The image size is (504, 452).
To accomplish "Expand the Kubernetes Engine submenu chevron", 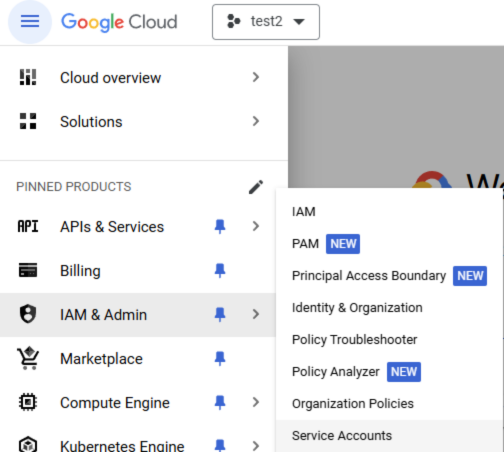I will pyautogui.click(x=256, y=446).
